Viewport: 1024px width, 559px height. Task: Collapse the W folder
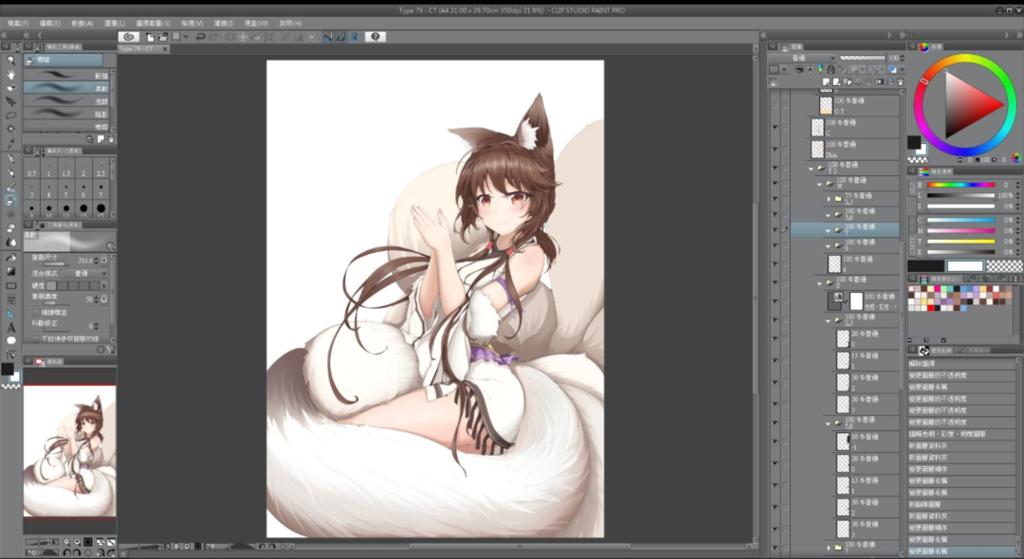tap(820, 184)
